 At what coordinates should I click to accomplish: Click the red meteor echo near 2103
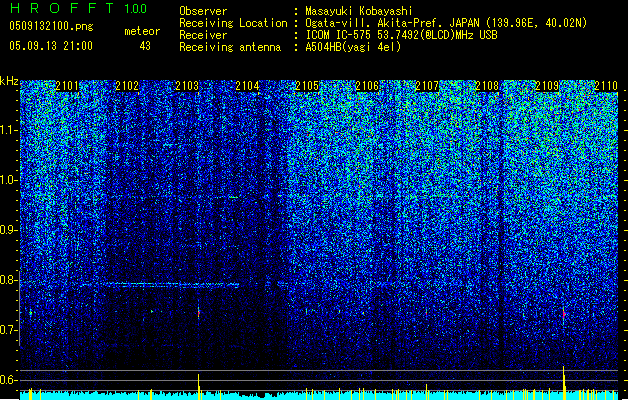pyautogui.click(x=198, y=313)
